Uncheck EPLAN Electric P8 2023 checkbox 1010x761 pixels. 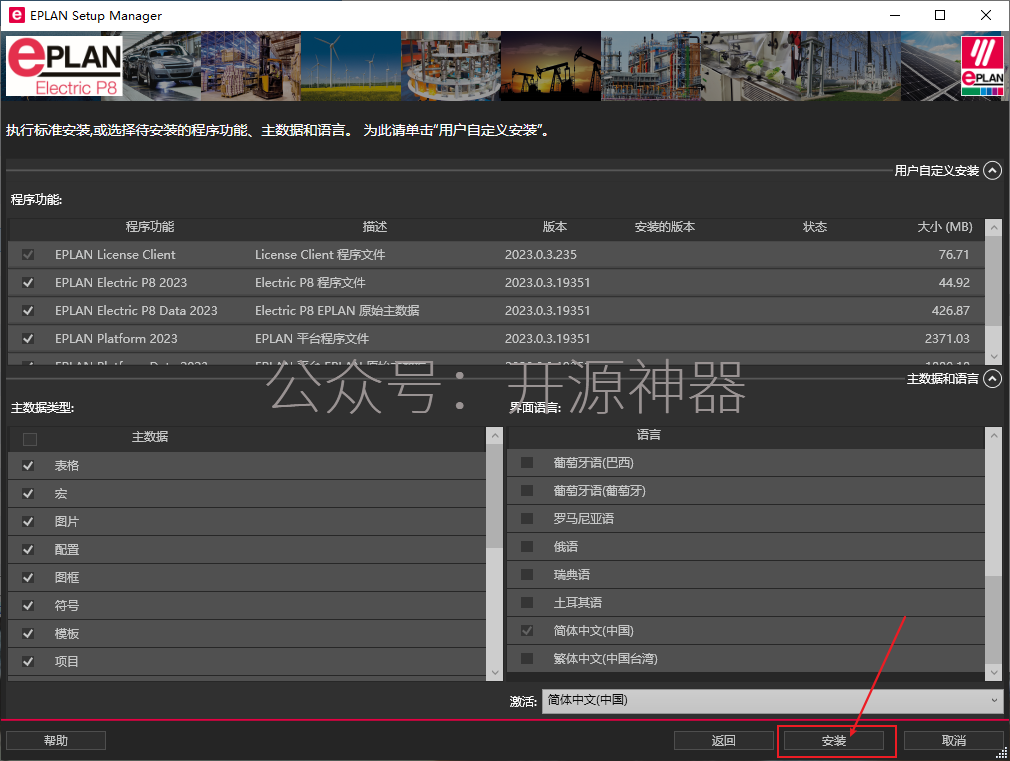point(28,282)
